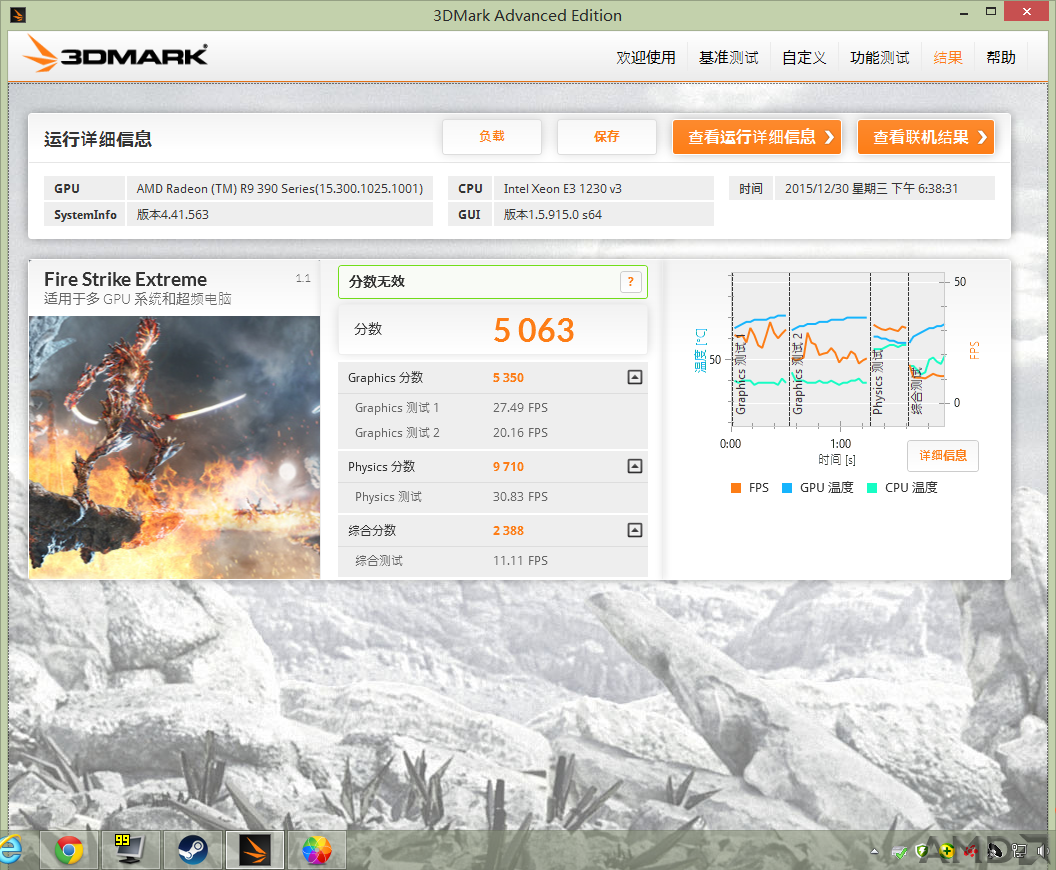Open the 自定义 tab
The image size is (1056, 870).
click(804, 58)
